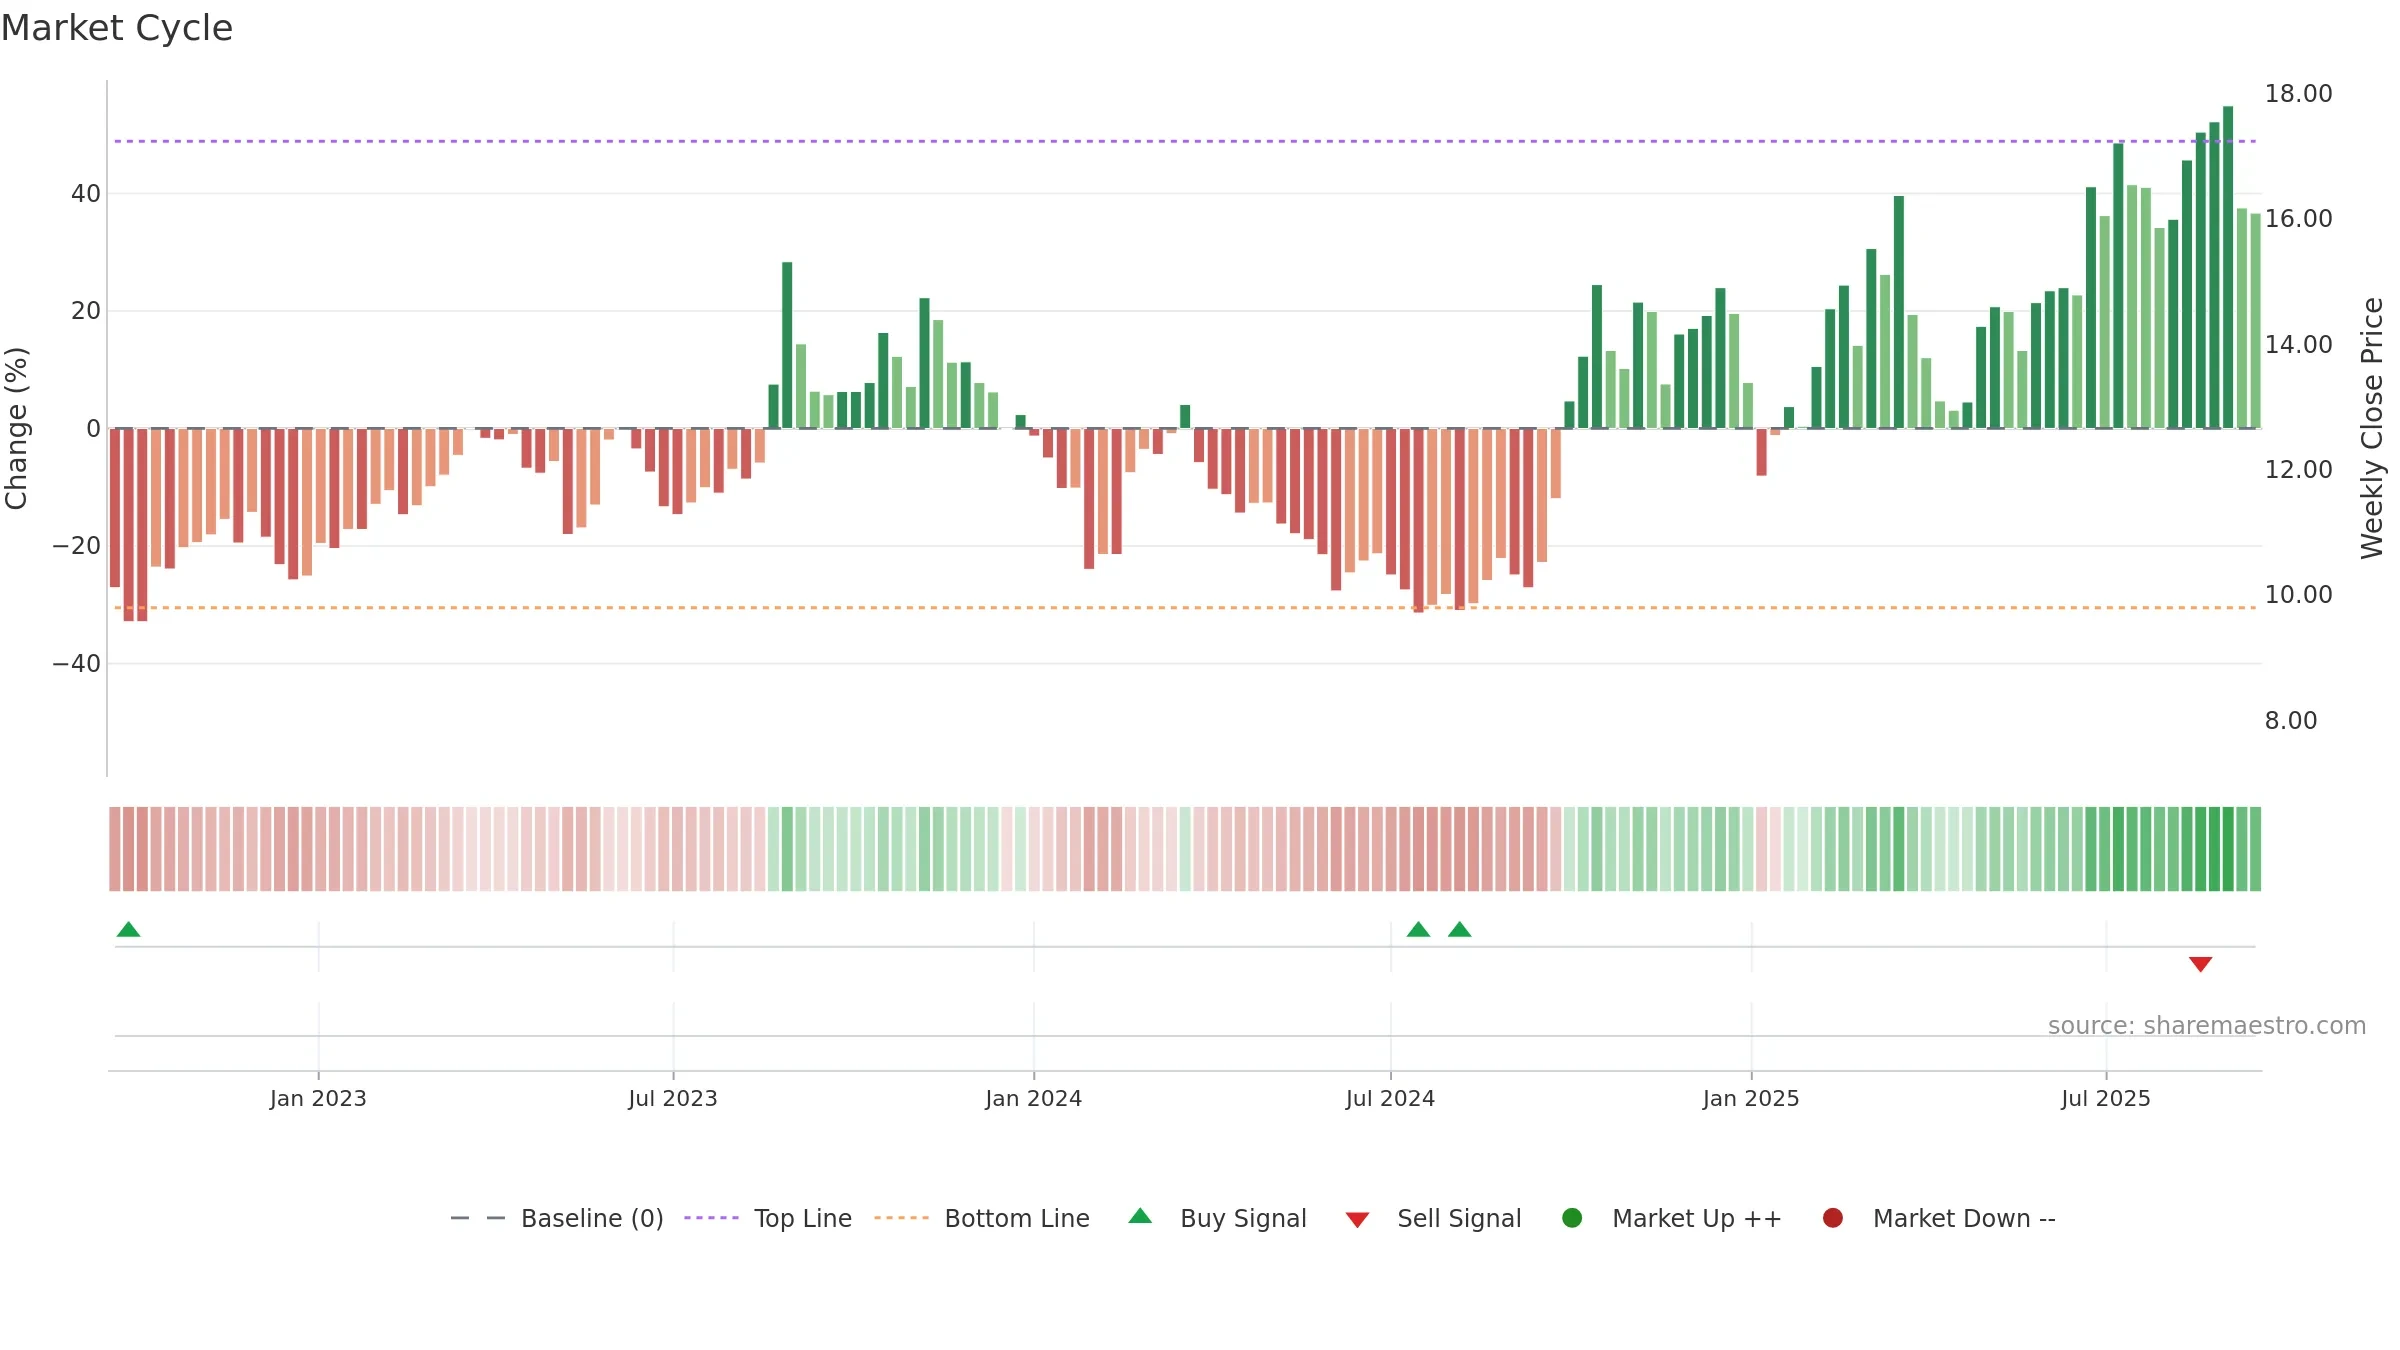This screenshot has width=2400, height=1350.
Task: Click the 16.00 price axis label
Action: 2298,219
